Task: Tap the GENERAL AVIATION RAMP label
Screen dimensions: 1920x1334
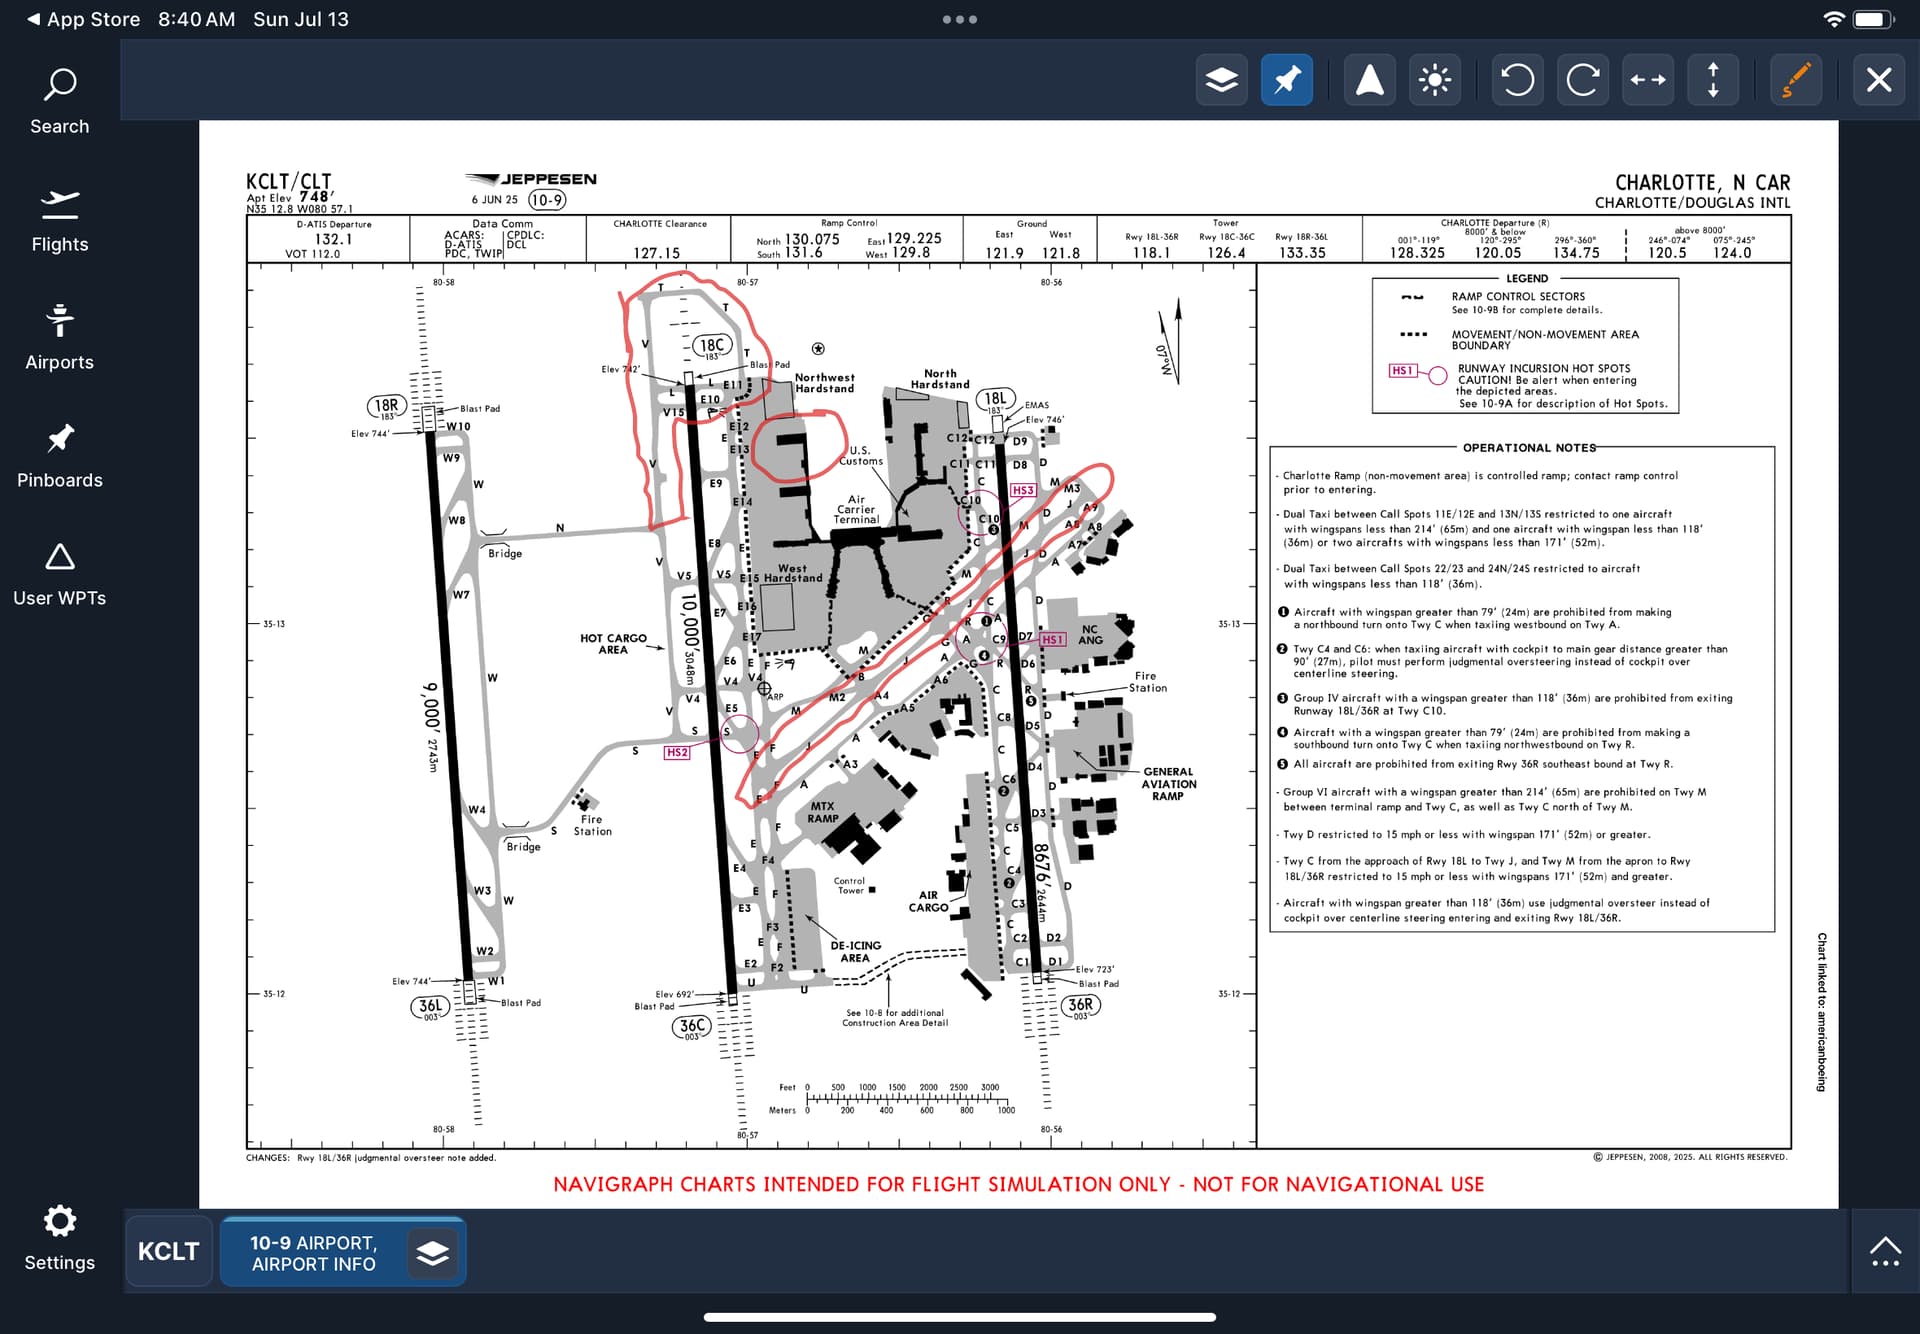Action: tap(1168, 784)
